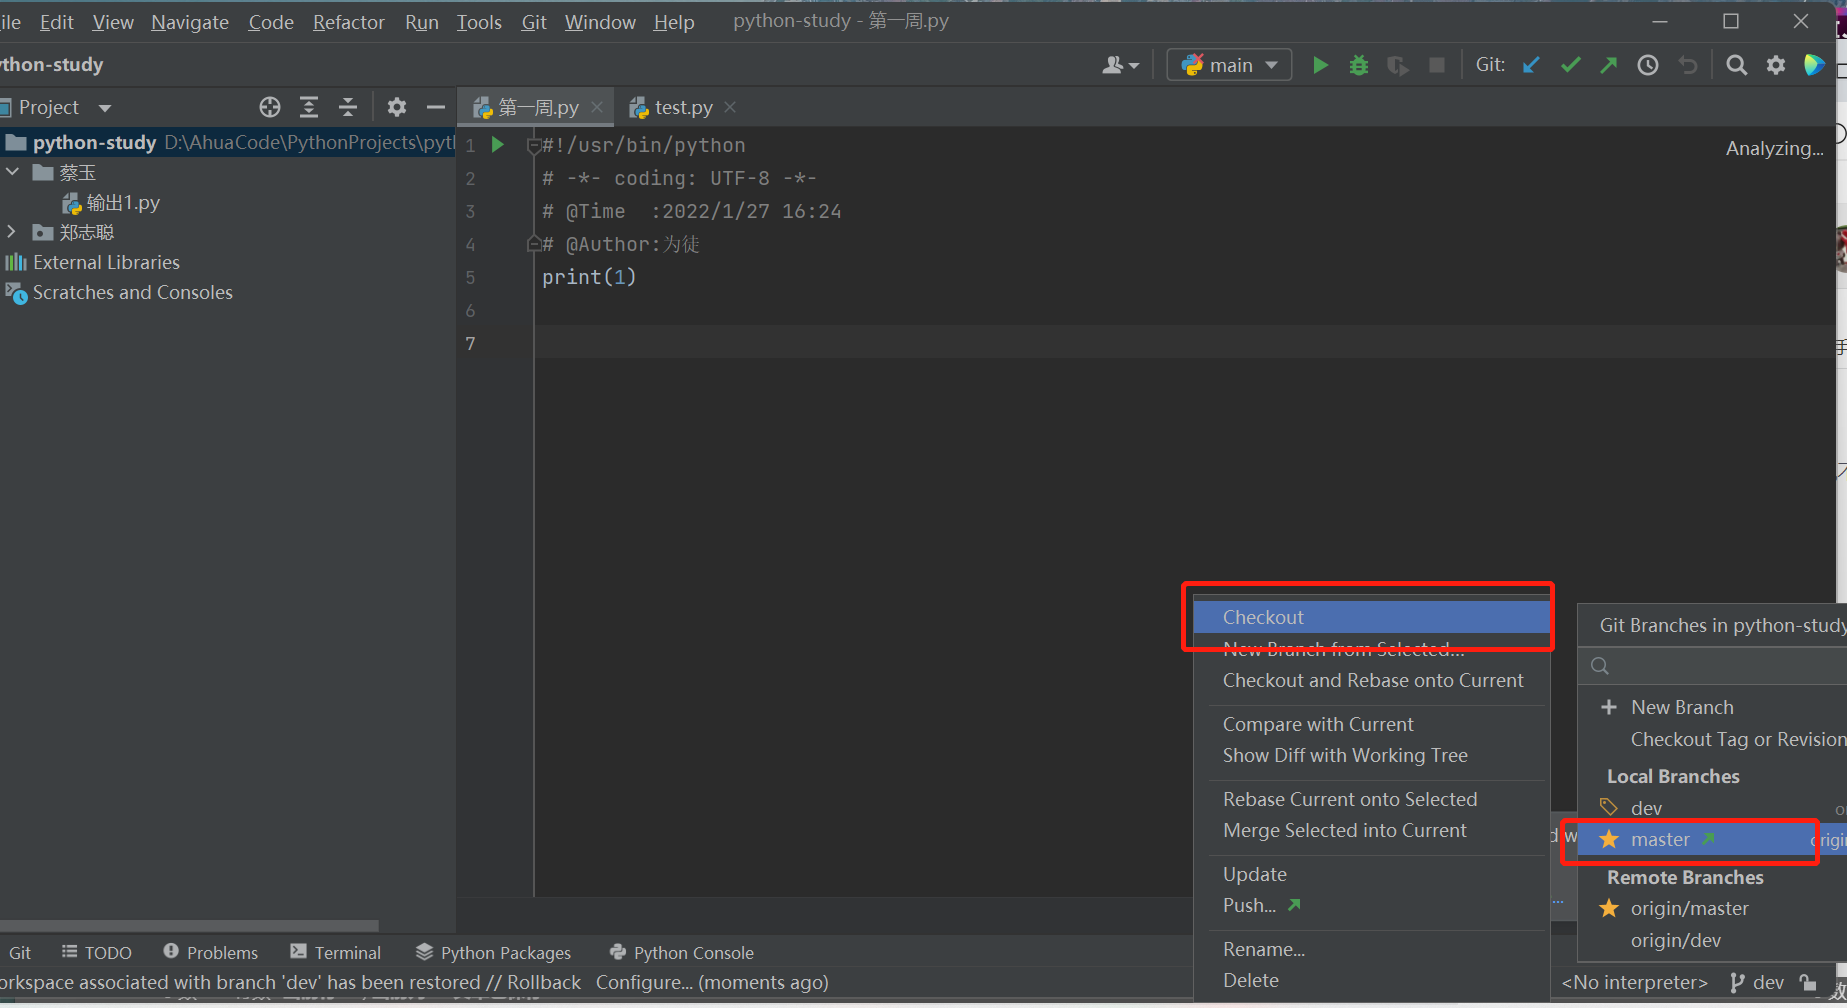Click the user account icon in toolbar
The image size is (1847, 1008).
pyautogui.click(x=1120, y=65)
